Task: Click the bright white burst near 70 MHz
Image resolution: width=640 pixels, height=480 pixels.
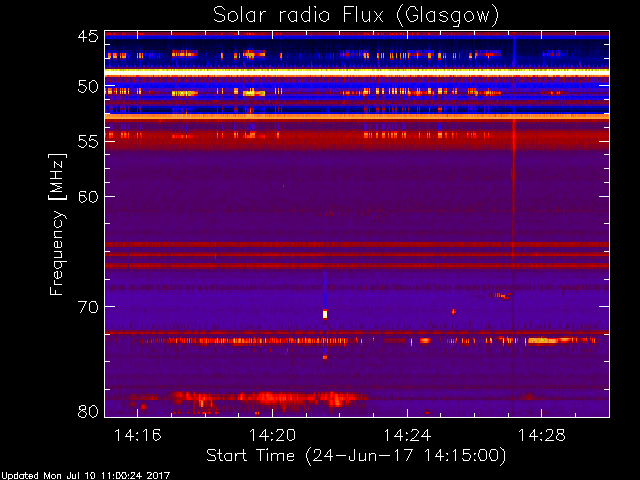Action: coord(325,314)
